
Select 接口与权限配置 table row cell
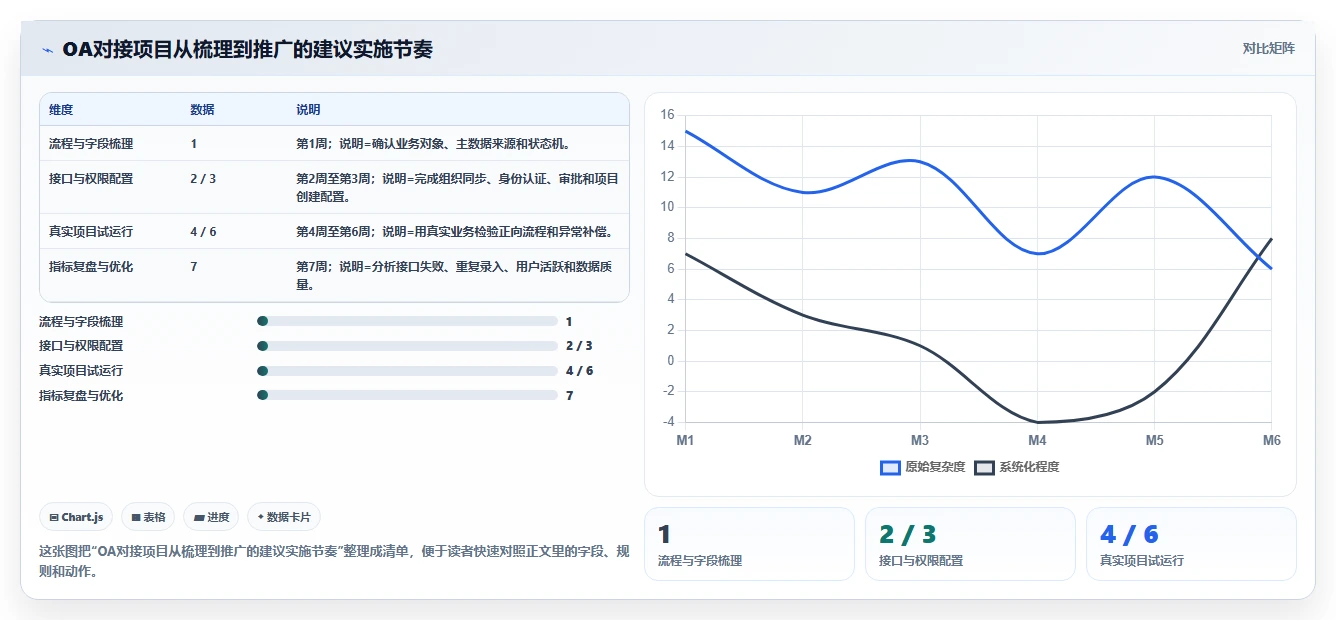91,179
